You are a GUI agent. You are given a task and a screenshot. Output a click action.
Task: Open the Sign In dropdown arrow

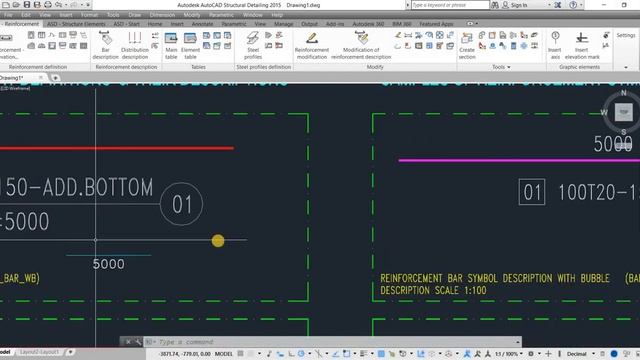tap(549, 5)
